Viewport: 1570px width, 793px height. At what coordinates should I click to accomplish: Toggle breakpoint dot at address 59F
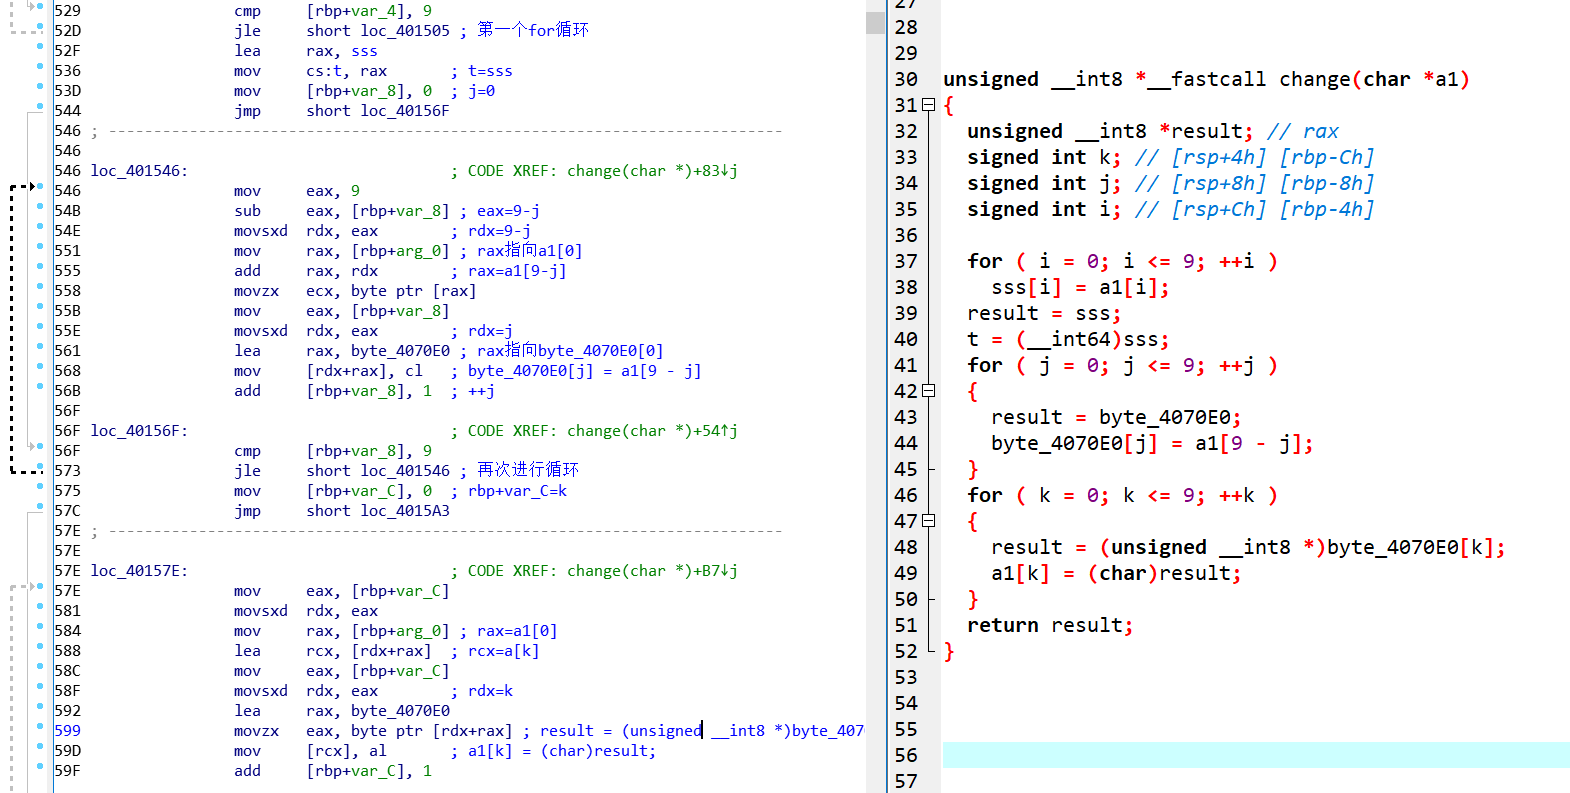(x=40, y=766)
